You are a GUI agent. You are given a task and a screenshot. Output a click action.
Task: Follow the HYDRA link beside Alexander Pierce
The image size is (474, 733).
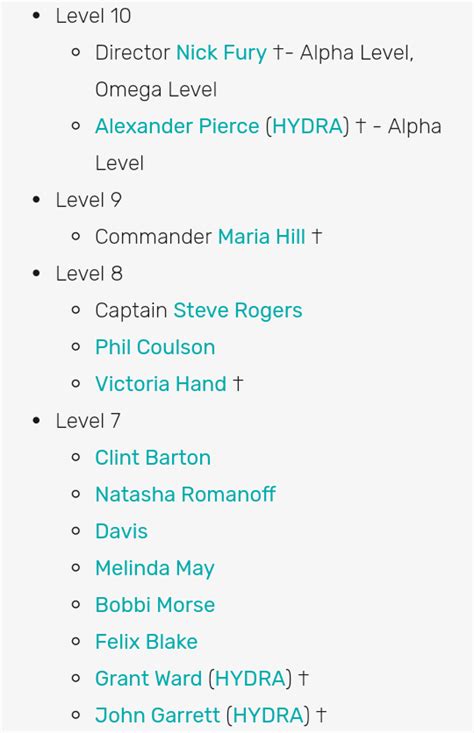coord(308,126)
